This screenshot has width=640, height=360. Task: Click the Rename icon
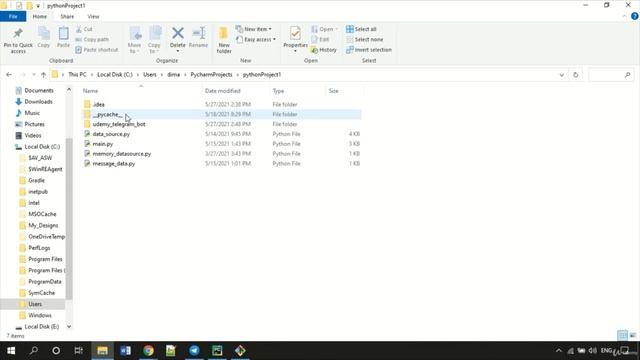198,37
